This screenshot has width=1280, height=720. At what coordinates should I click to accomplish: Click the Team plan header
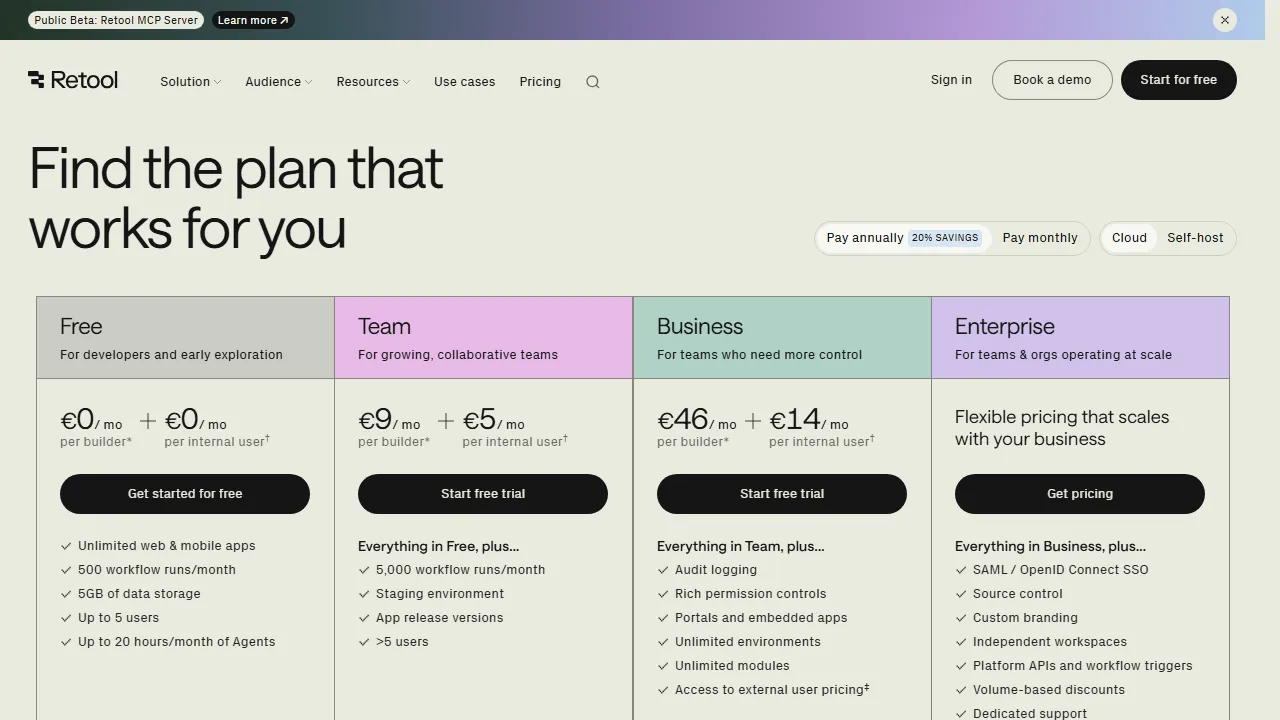click(484, 338)
